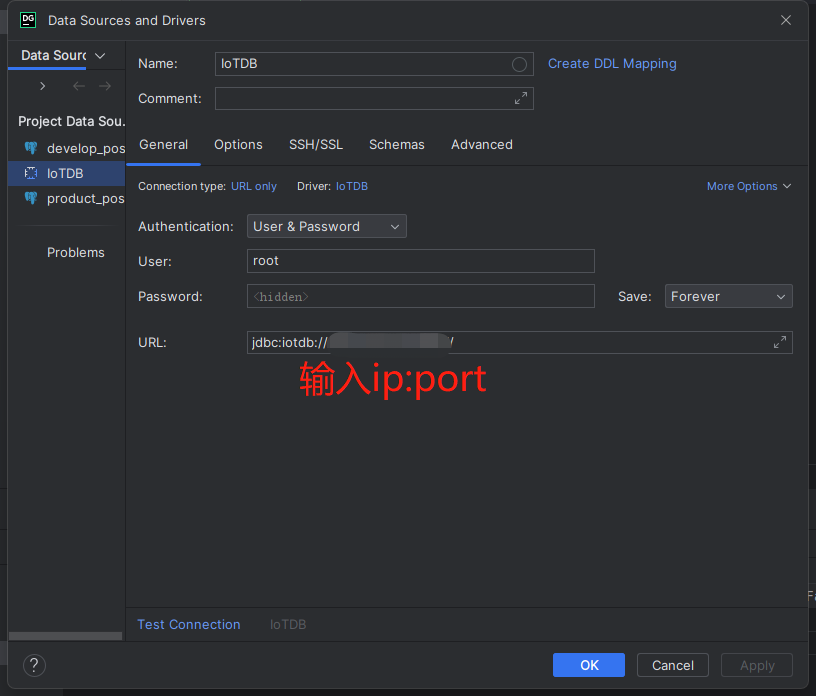Click the URL field with jdbc:iotdb
Image resolution: width=816 pixels, height=696 pixels.
(x=520, y=343)
